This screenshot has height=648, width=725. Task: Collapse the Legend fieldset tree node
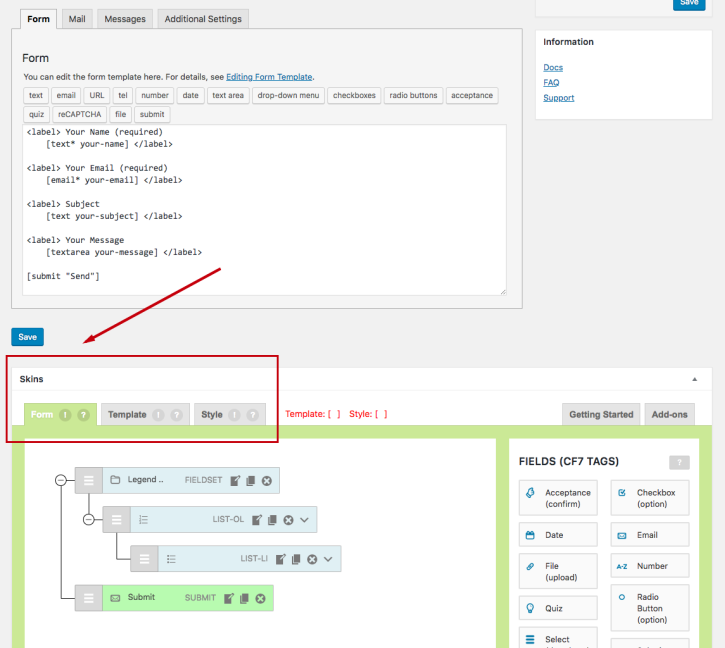point(60,481)
